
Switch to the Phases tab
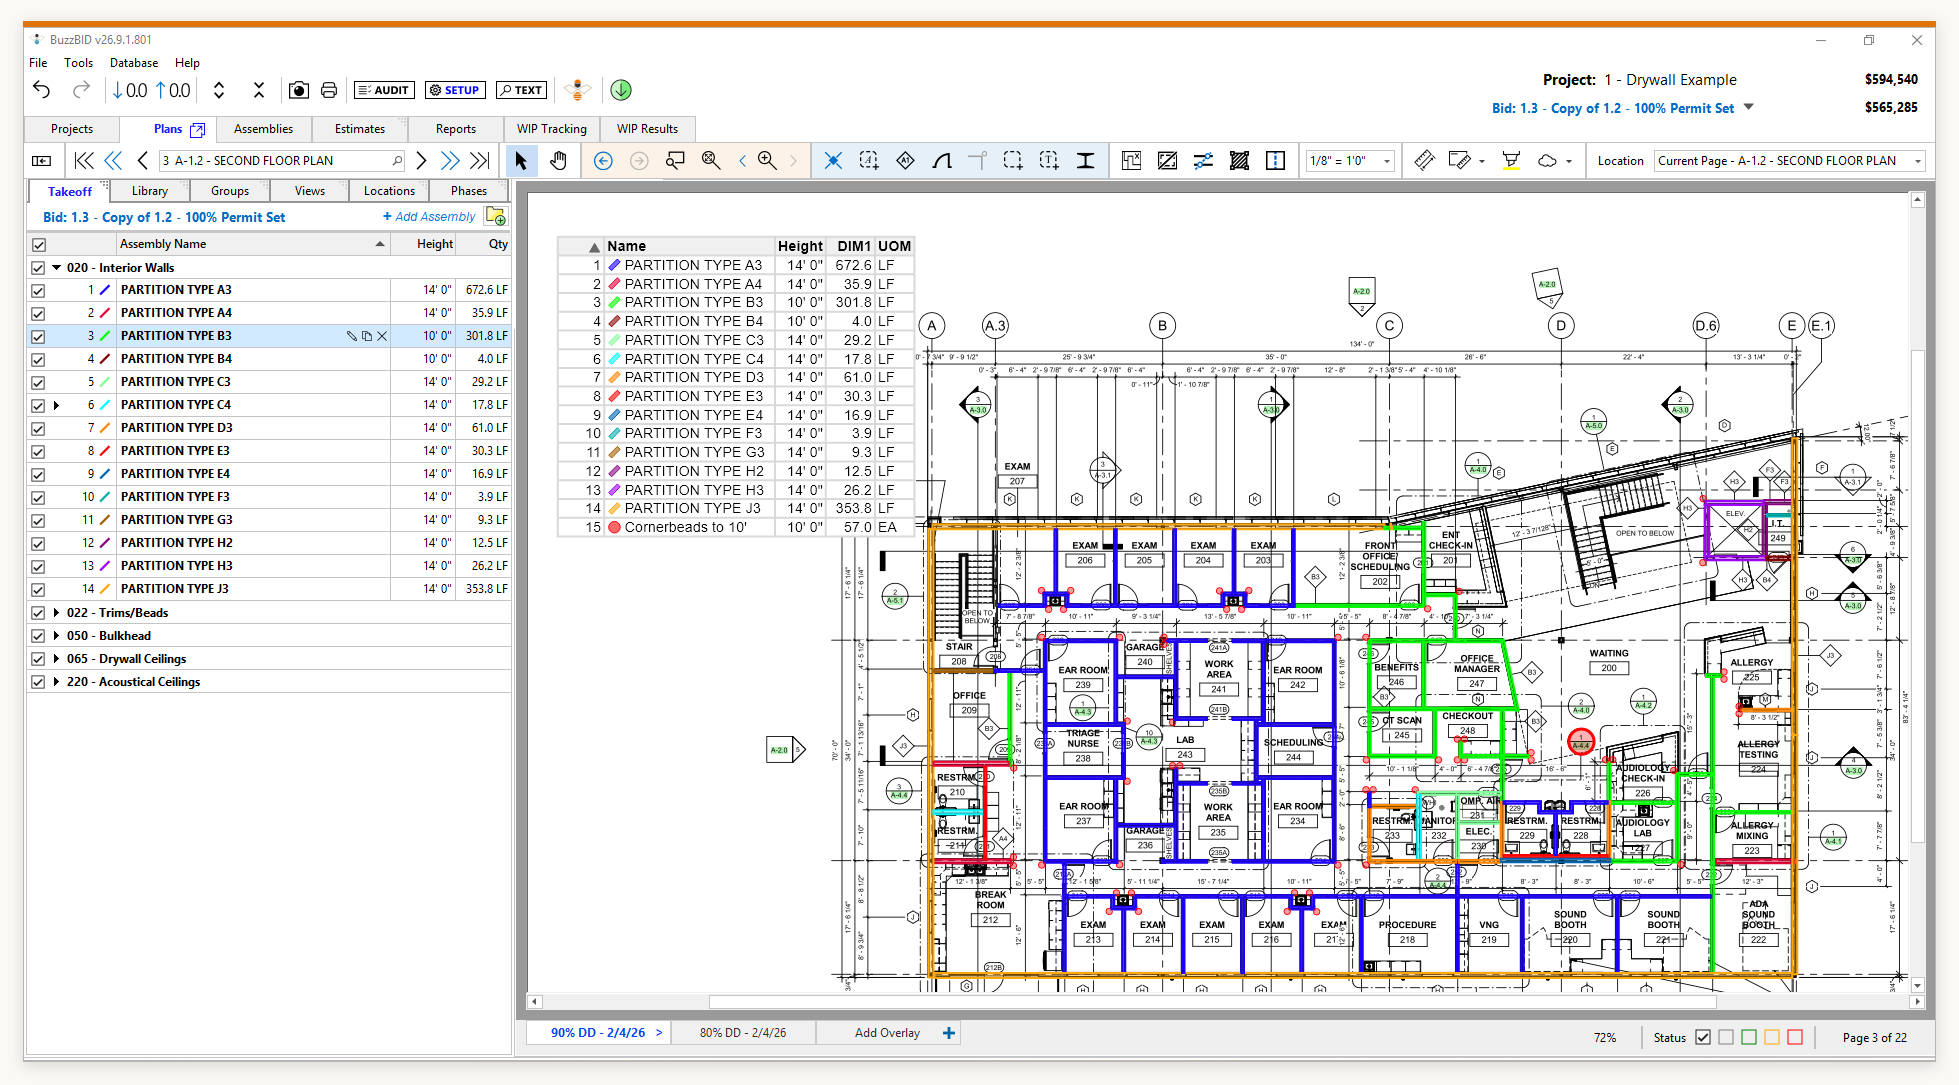coord(469,191)
